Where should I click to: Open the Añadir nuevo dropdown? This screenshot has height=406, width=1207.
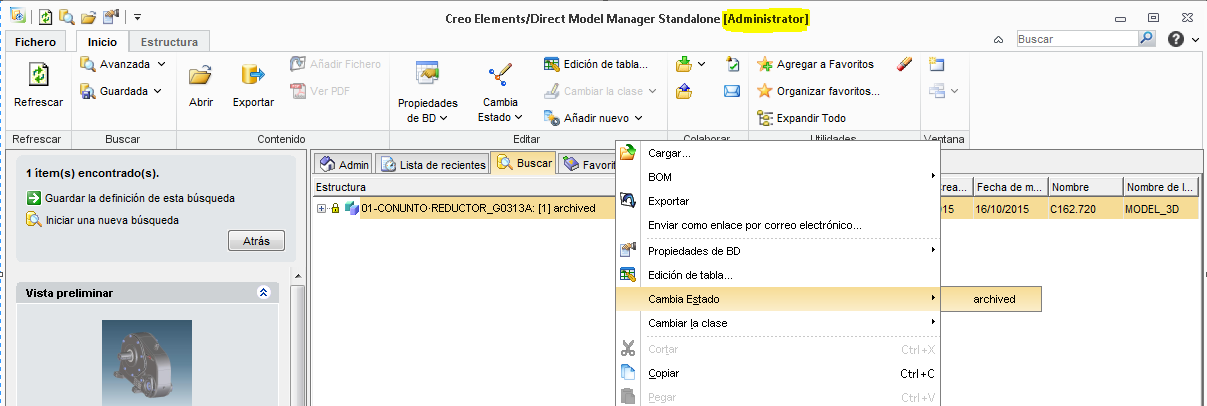[x=594, y=118]
